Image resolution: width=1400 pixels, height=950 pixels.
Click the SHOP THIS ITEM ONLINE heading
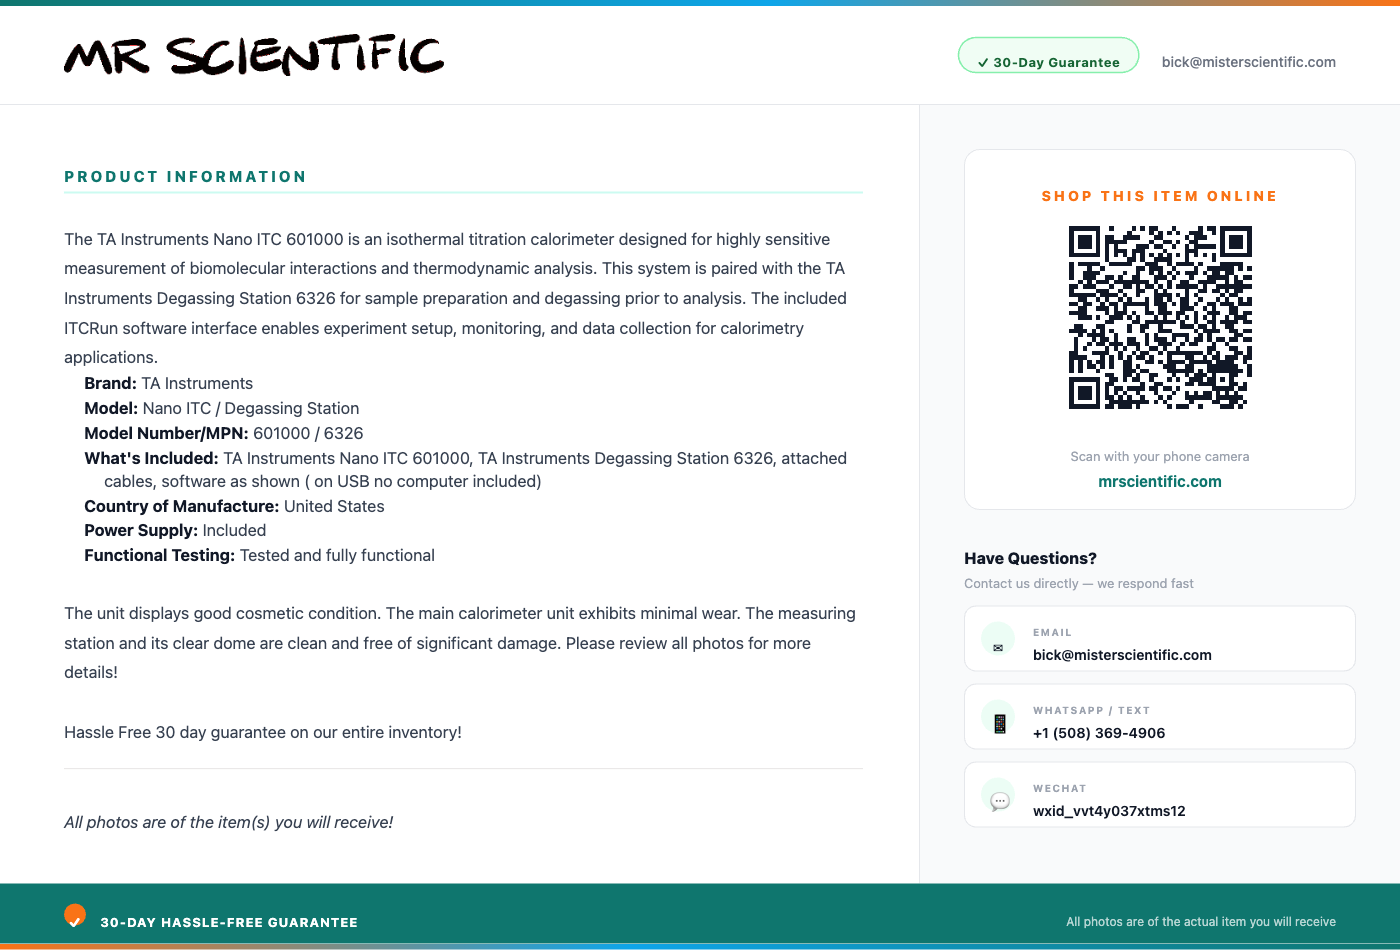pos(1160,196)
